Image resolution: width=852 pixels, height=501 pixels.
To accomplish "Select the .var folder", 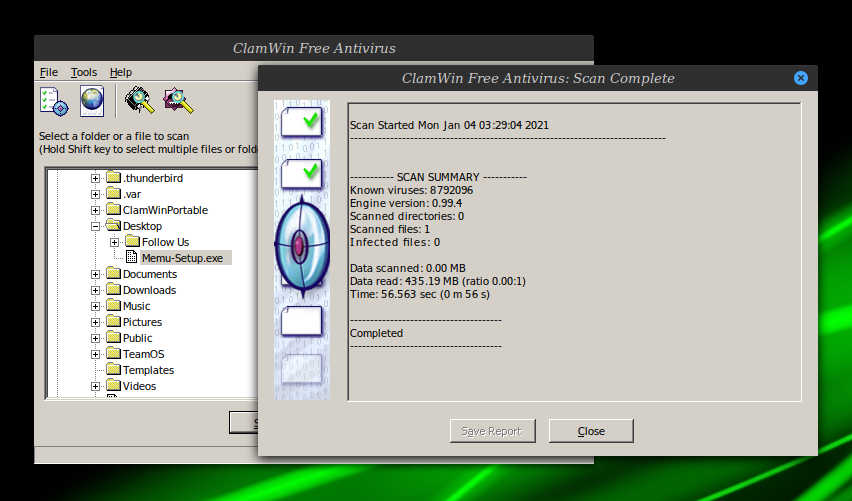I will 131,194.
